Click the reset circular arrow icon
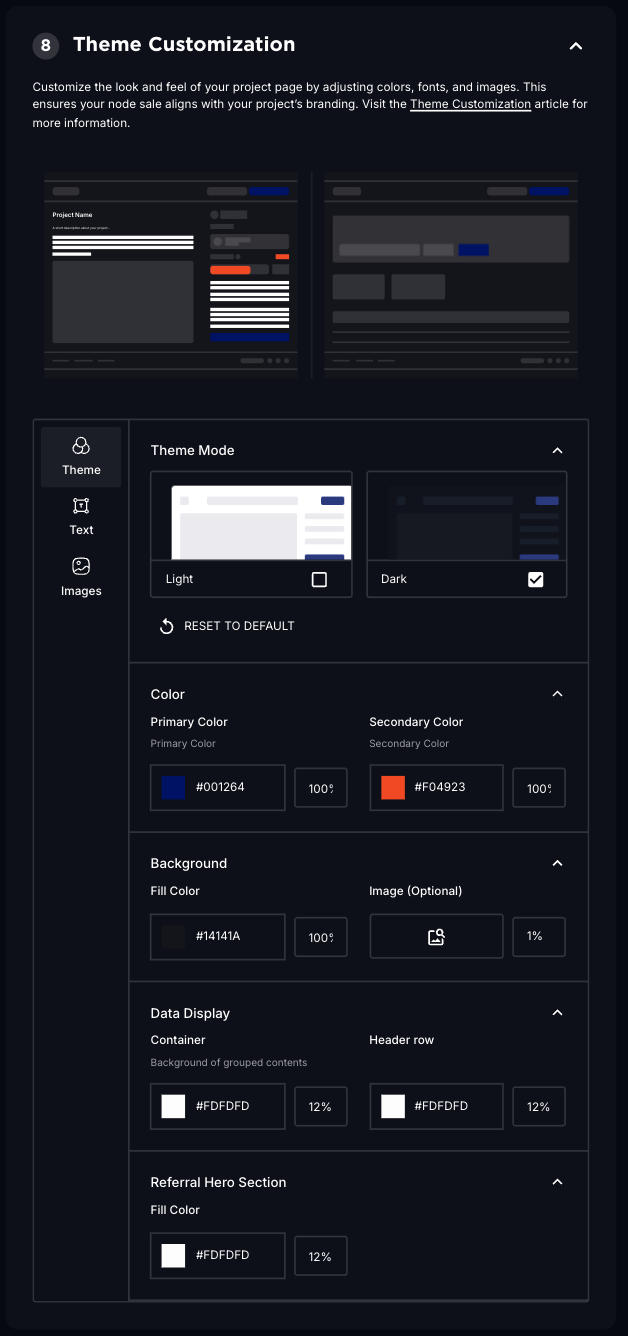The width and height of the screenshot is (628, 1336). click(167, 626)
